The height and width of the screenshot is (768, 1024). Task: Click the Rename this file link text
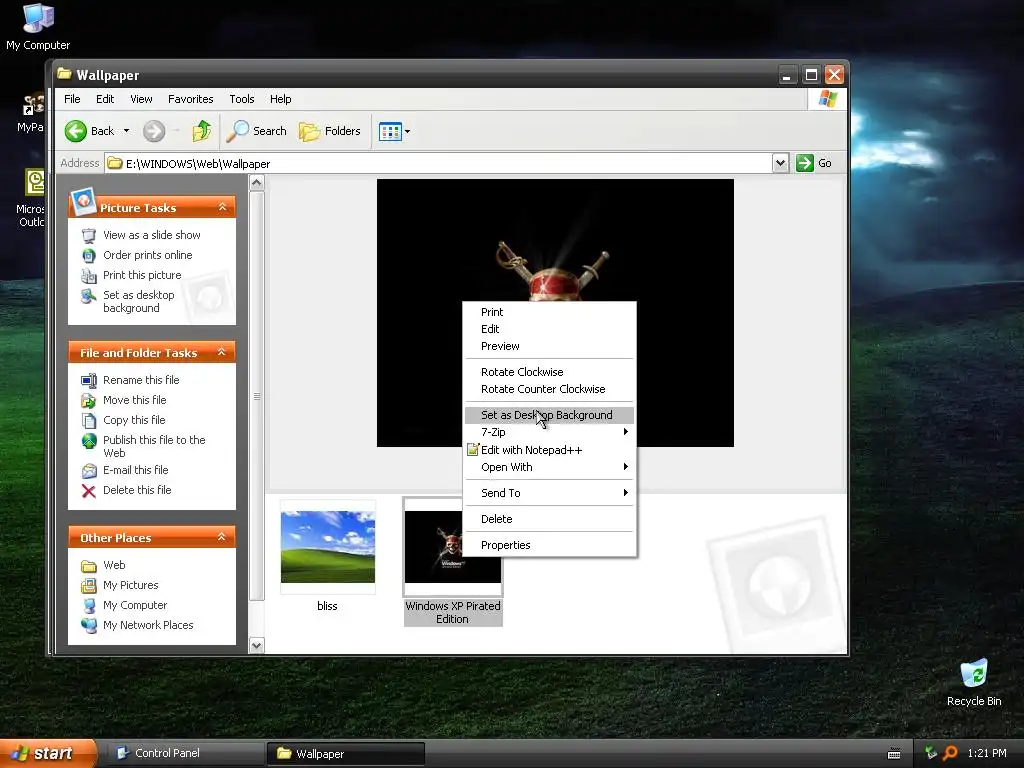click(x=141, y=380)
